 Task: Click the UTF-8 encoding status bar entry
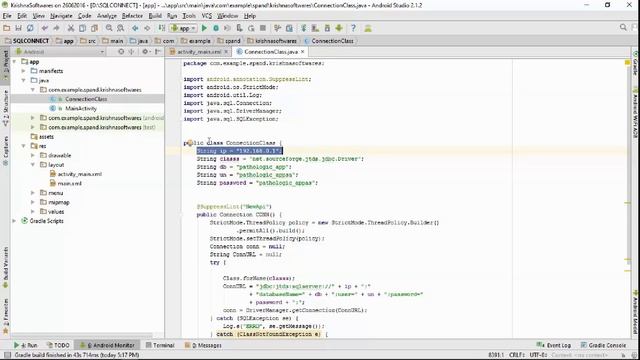[538, 355]
